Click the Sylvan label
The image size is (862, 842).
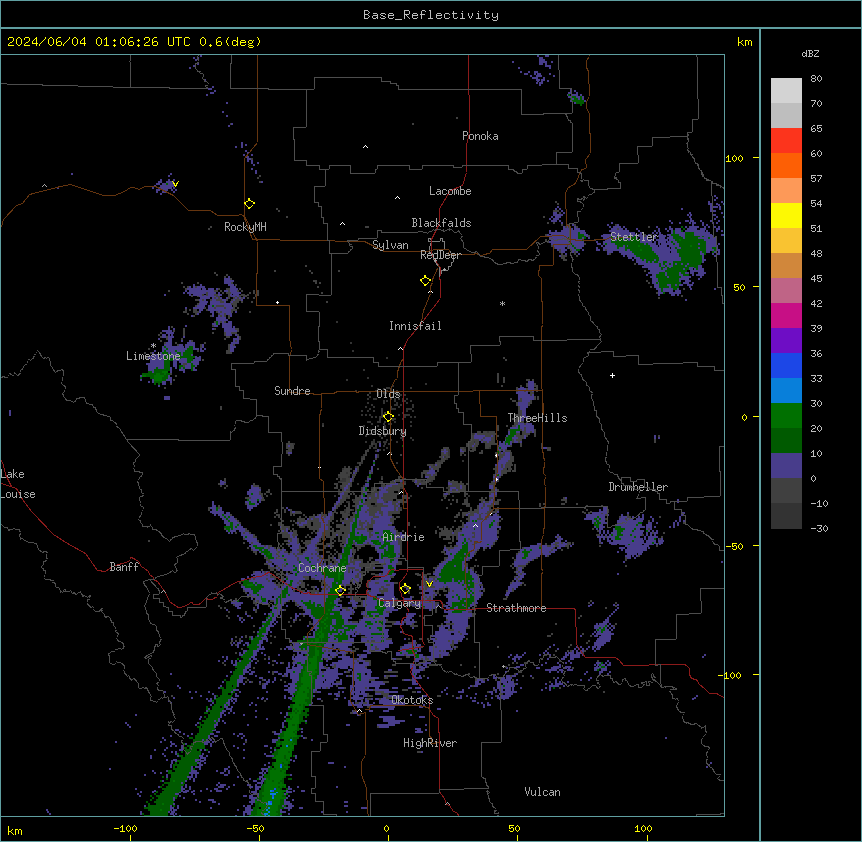coord(390,245)
